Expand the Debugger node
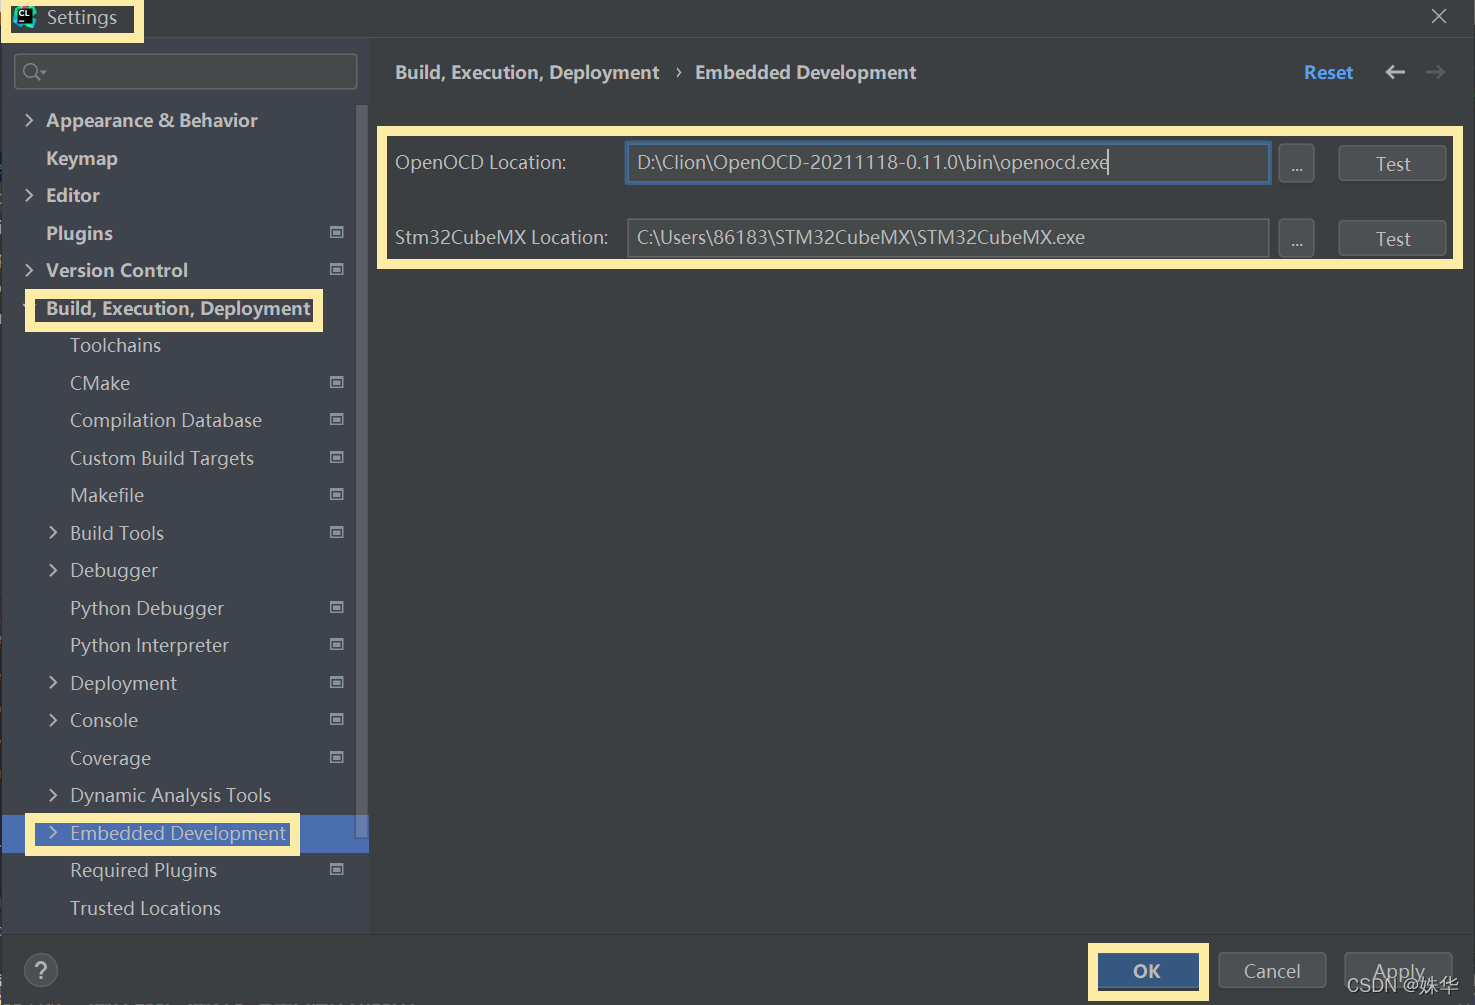This screenshot has width=1475, height=1005. pos(53,570)
